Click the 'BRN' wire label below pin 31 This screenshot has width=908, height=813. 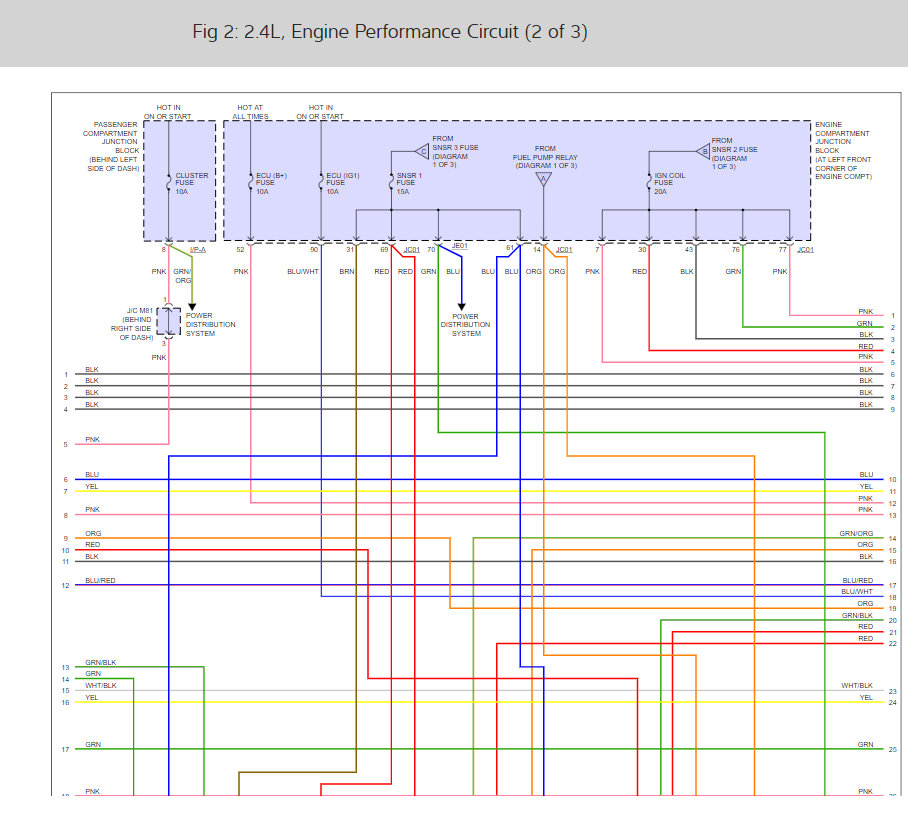347,272
